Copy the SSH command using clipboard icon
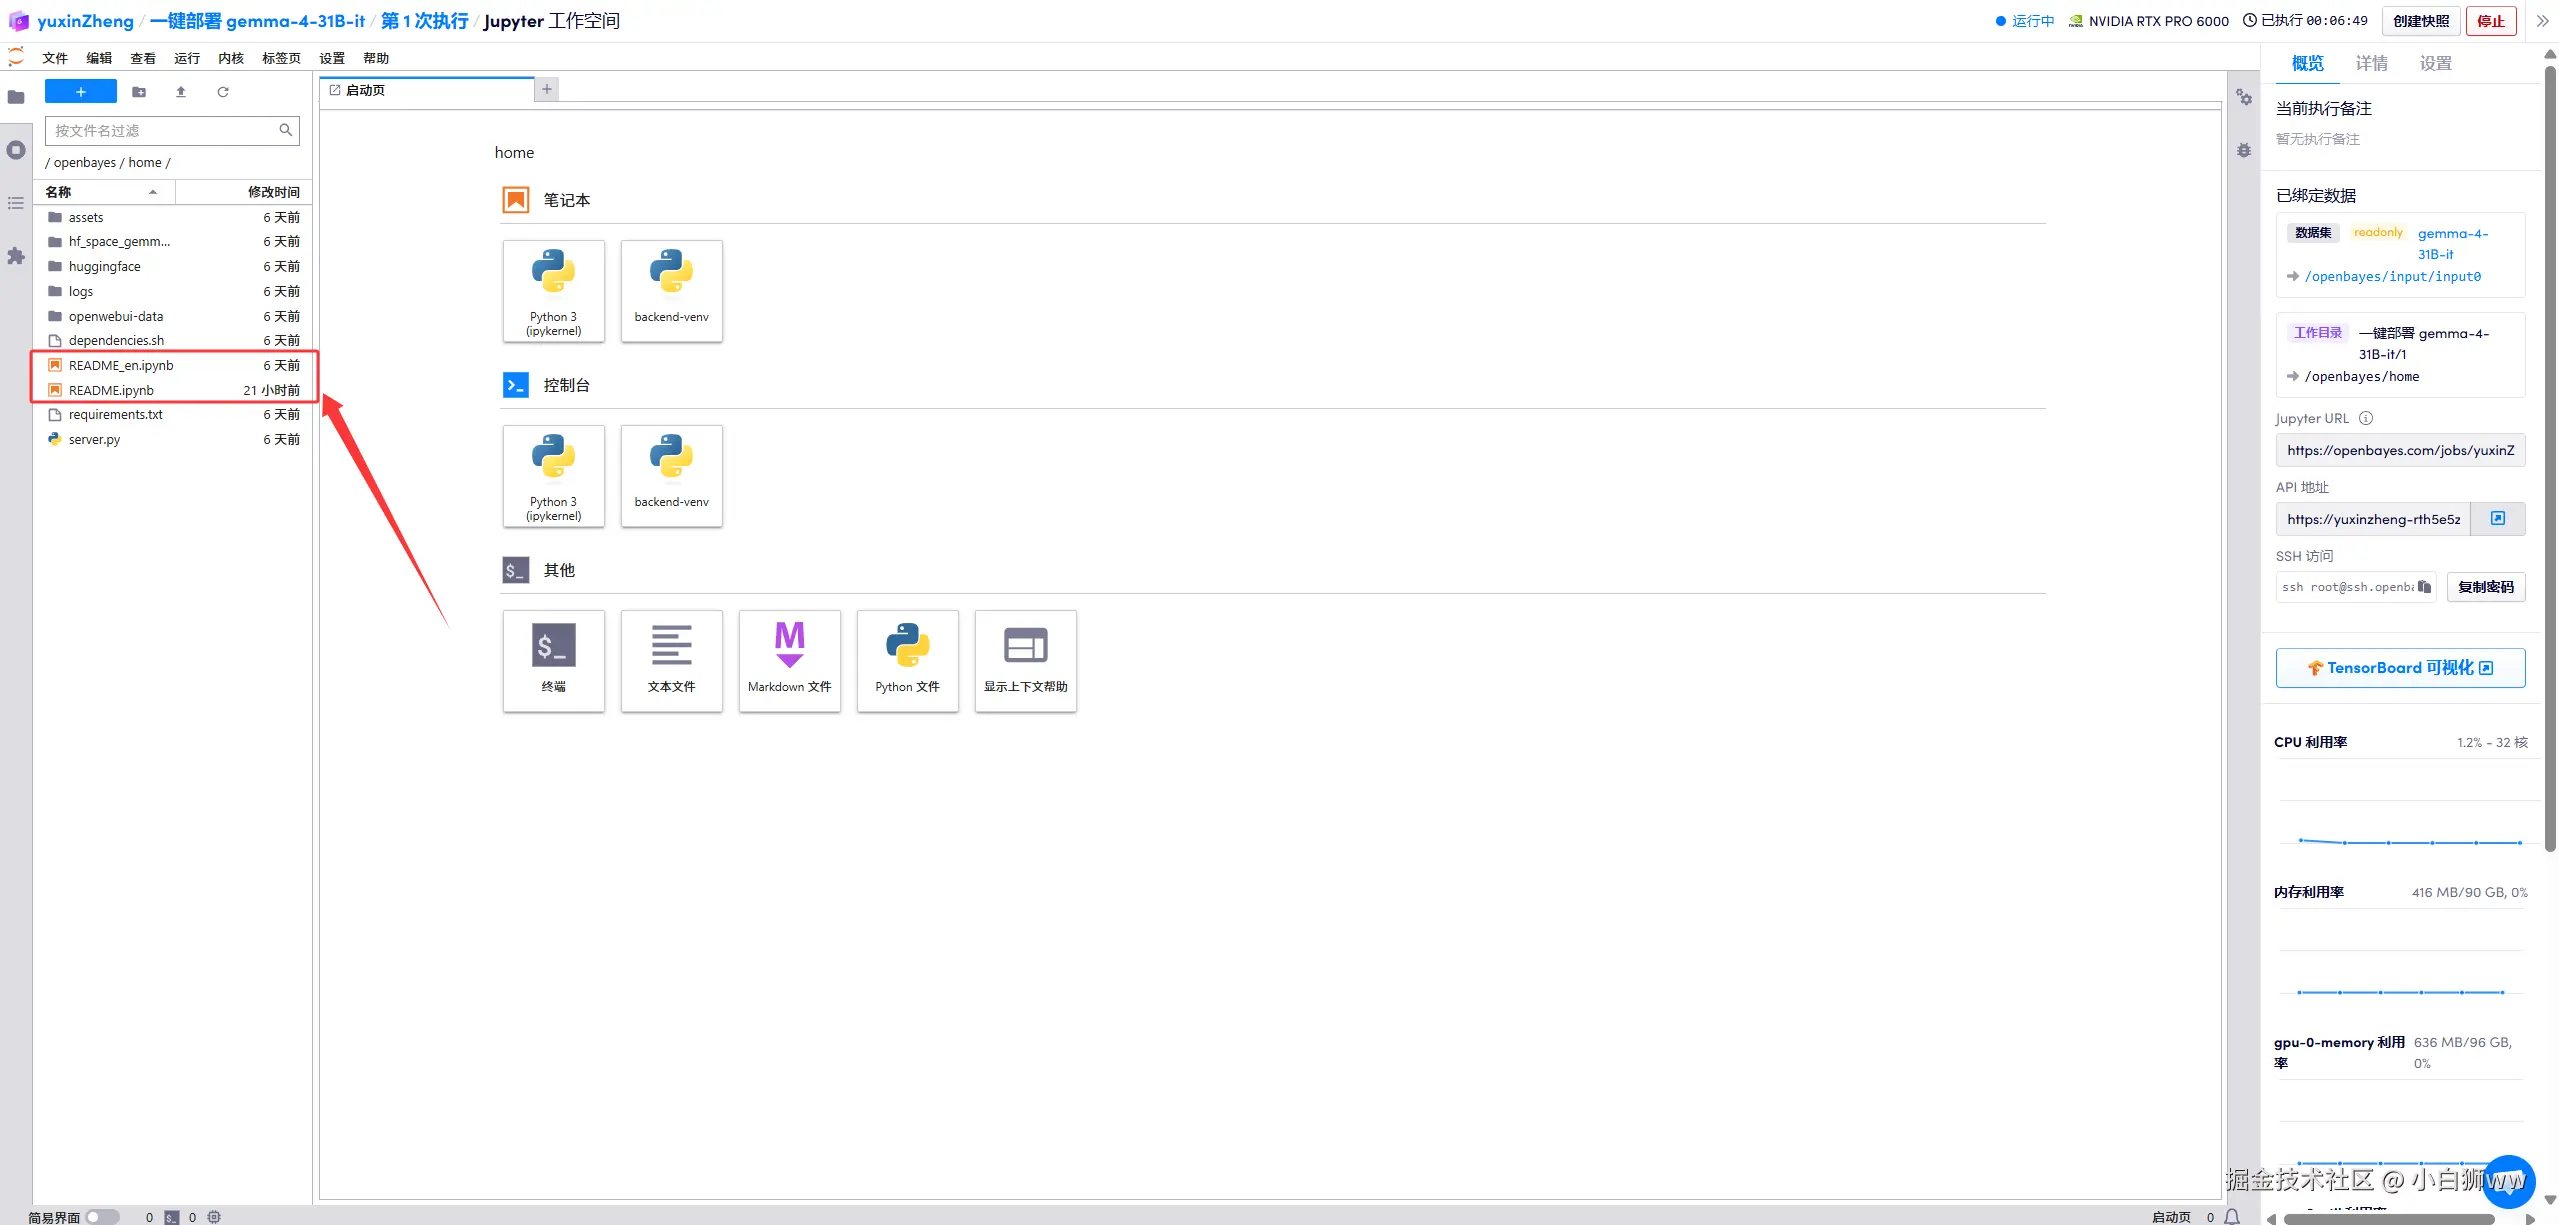This screenshot has height=1225, width=2559. click(x=2424, y=587)
